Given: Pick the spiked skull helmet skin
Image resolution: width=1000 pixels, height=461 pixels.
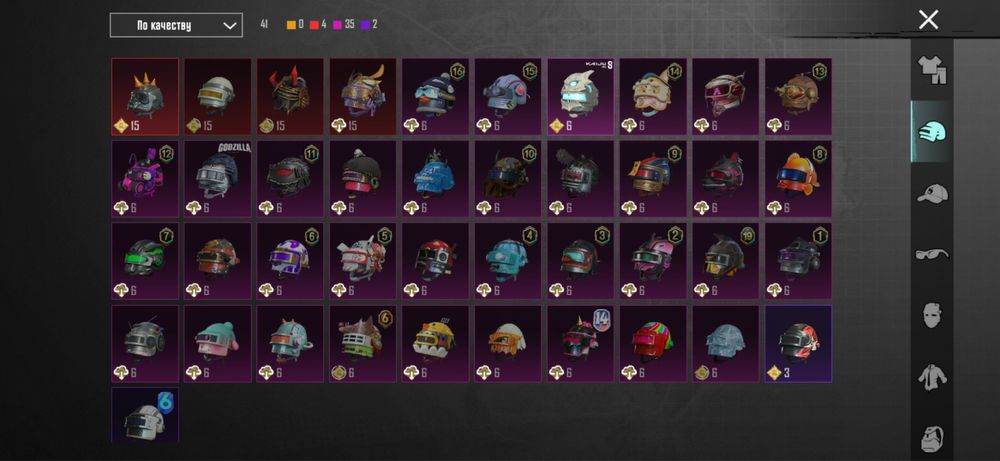Looking at the screenshot, I should [x=145, y=97].
